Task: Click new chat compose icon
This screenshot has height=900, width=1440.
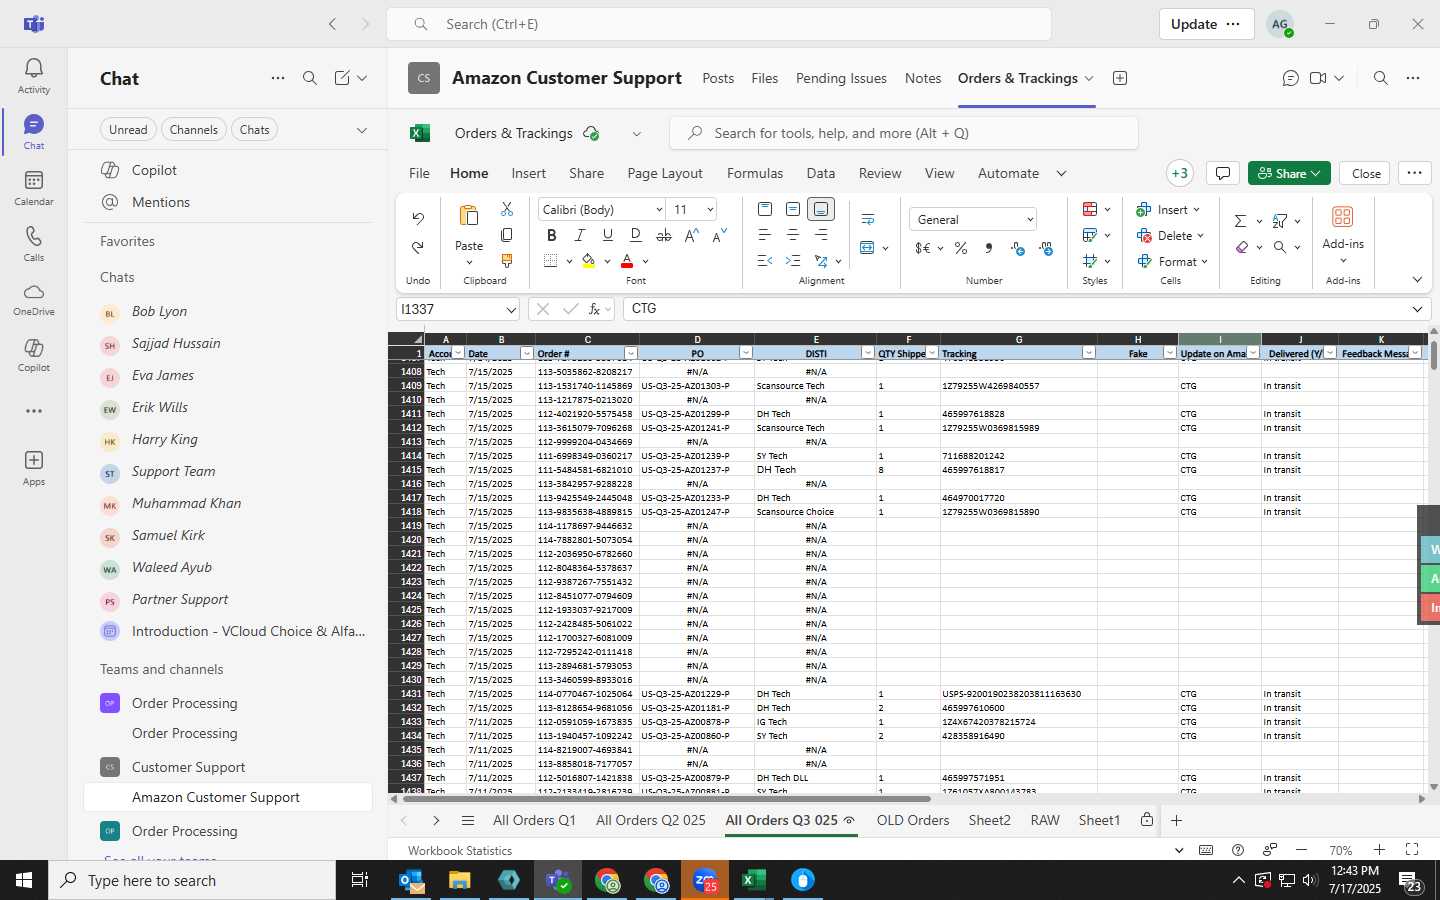Action: (x=342, y=78)
